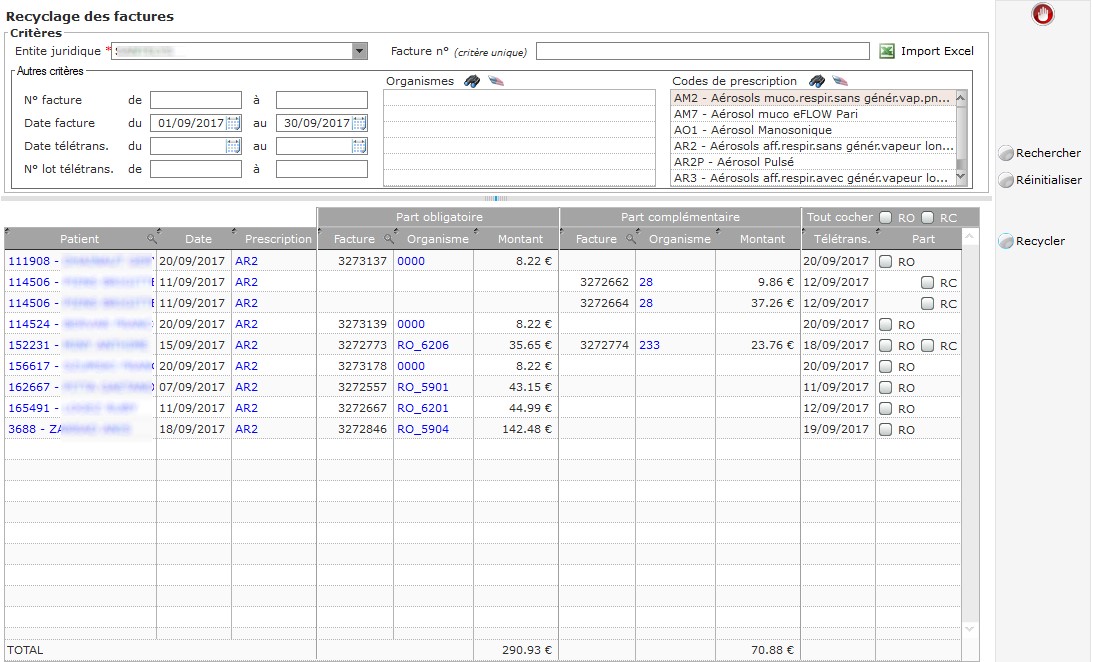Open calendar for Date facture end
This screenshot has height=662, width=1093.
click(x=359, y=123)
